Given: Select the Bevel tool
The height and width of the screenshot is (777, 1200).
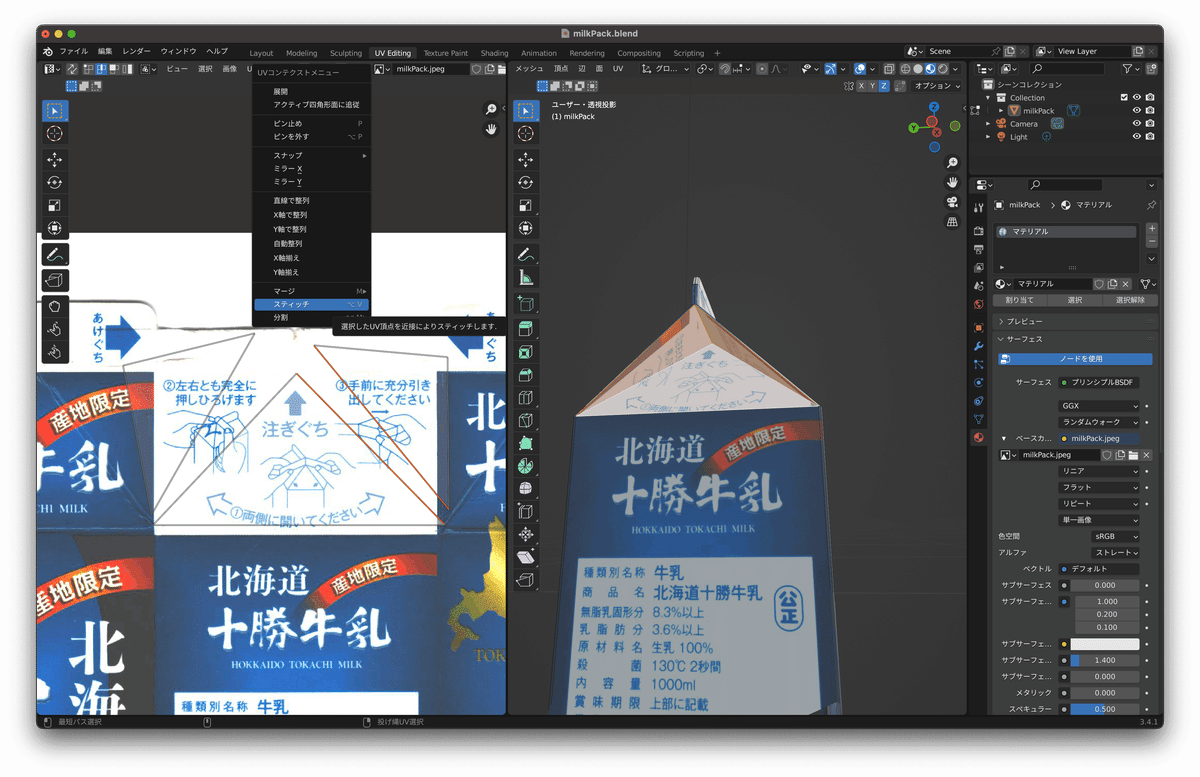Looking at the screenshot, I should (526, 375).
